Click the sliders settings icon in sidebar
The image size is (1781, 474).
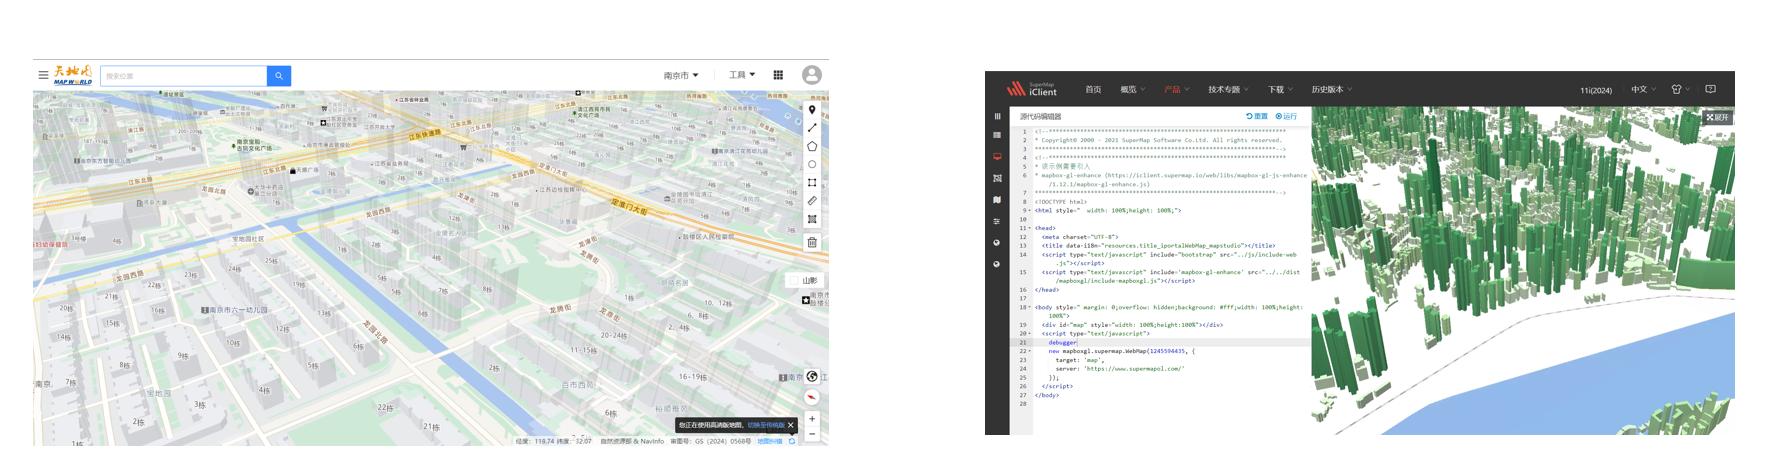click(997, 221)
